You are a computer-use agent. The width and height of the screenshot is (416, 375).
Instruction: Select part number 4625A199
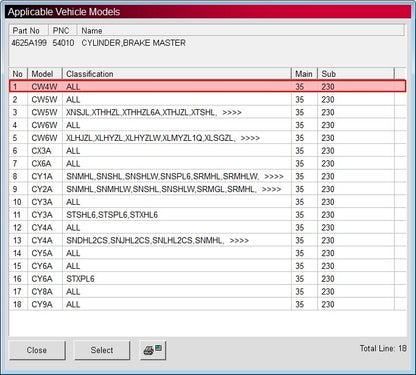point(29,43)
